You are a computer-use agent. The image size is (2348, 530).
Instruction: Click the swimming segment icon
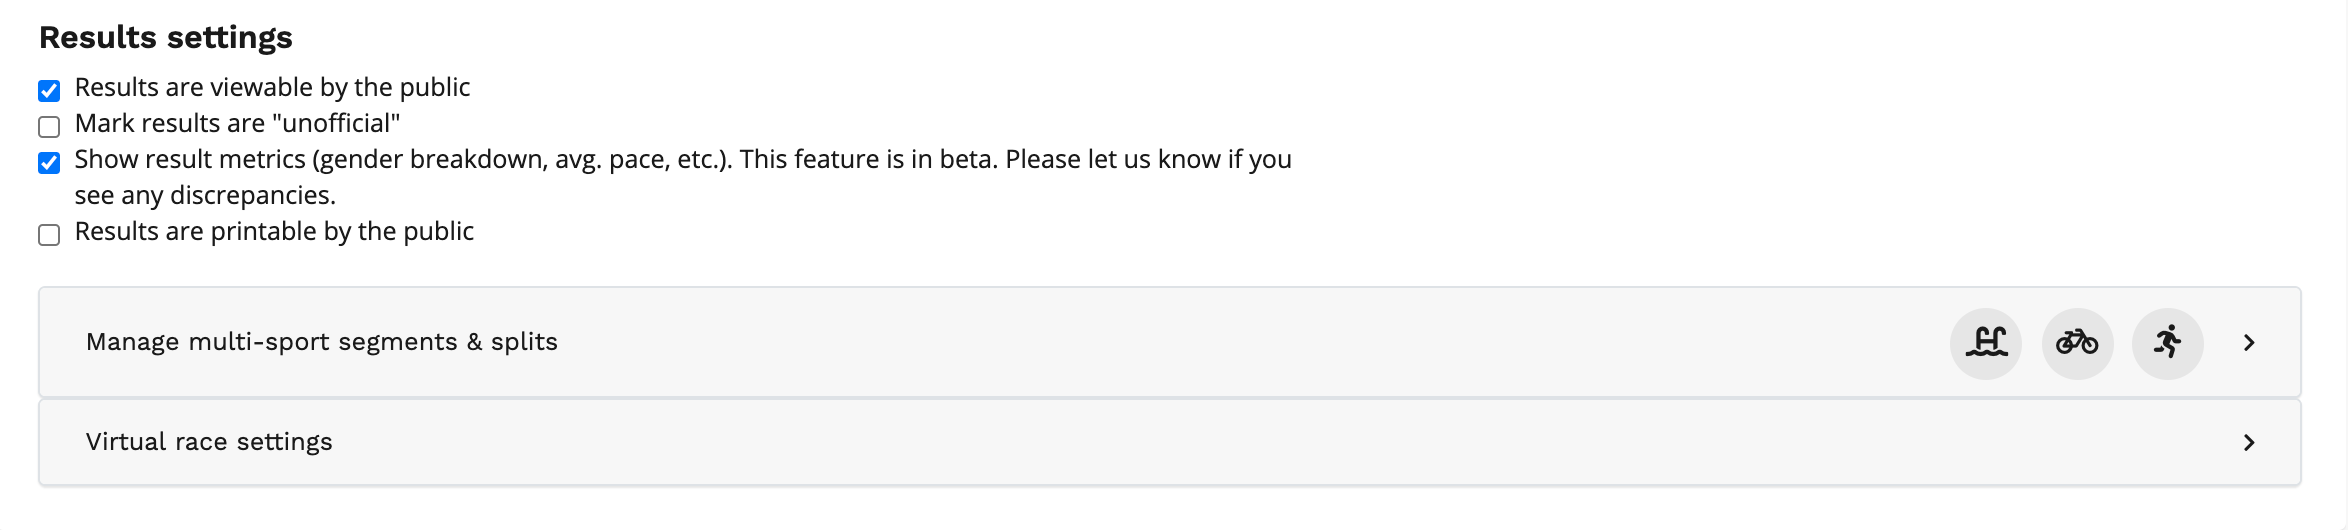point(1985,343)
